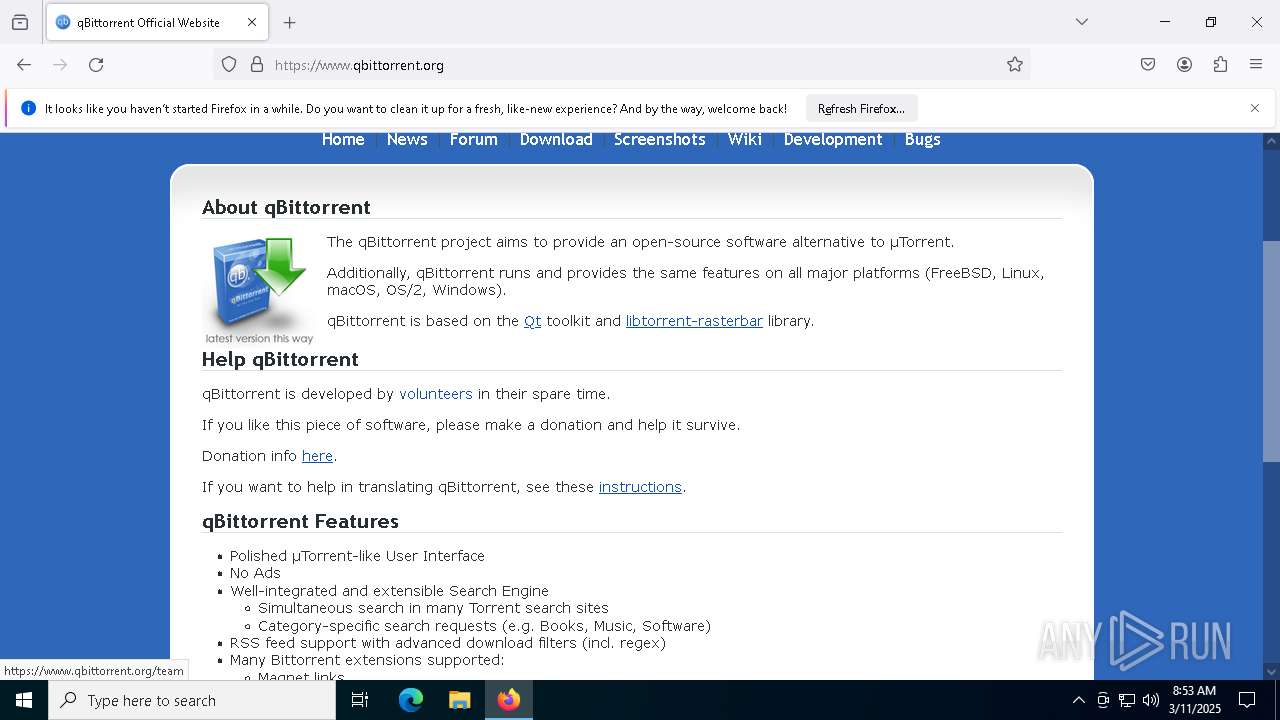
Task: Close the qBittorrent Official Website tab
Action: 252,22
